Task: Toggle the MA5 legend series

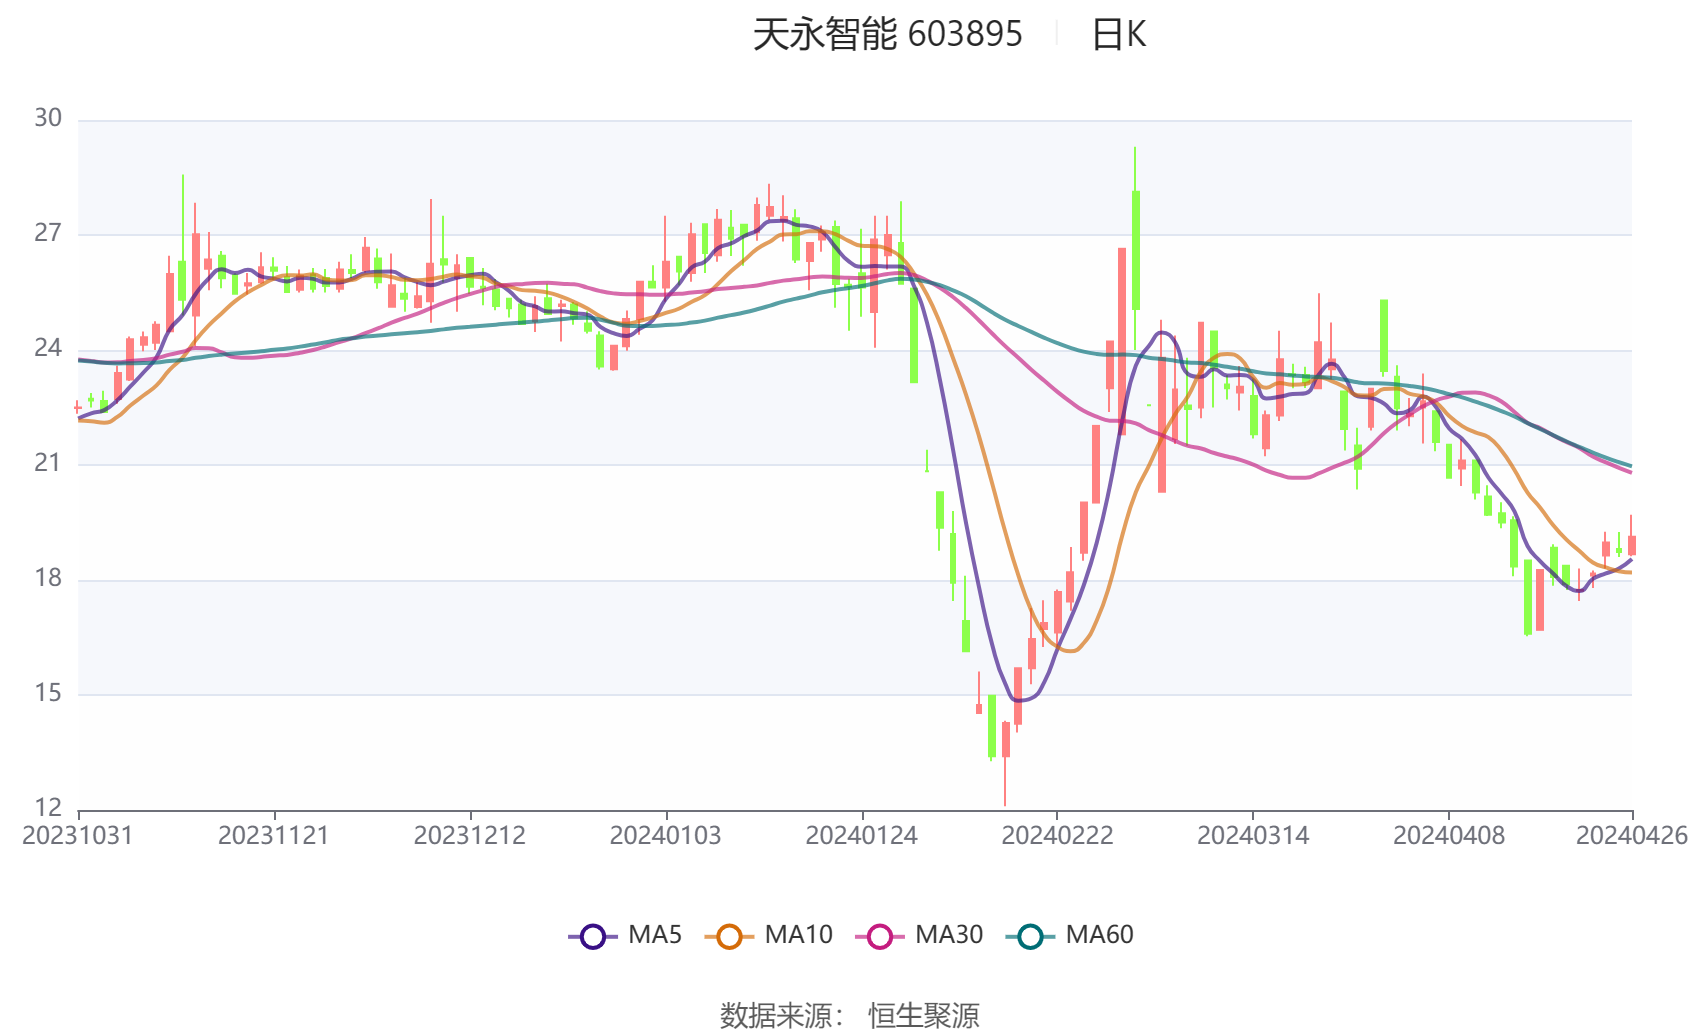Action: (625, 936)
